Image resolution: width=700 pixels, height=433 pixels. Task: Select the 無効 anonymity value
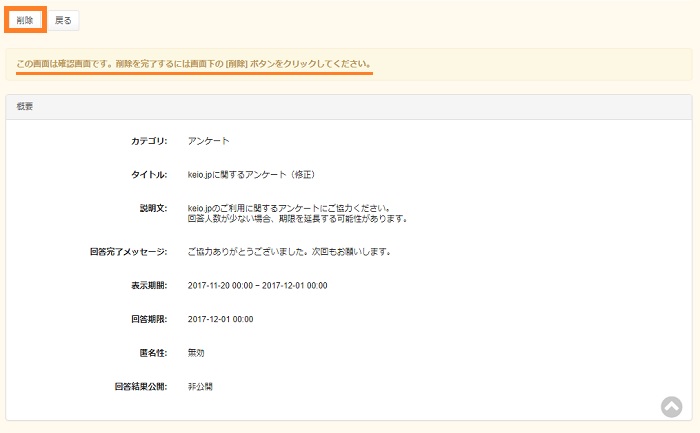tap(196, 352)
